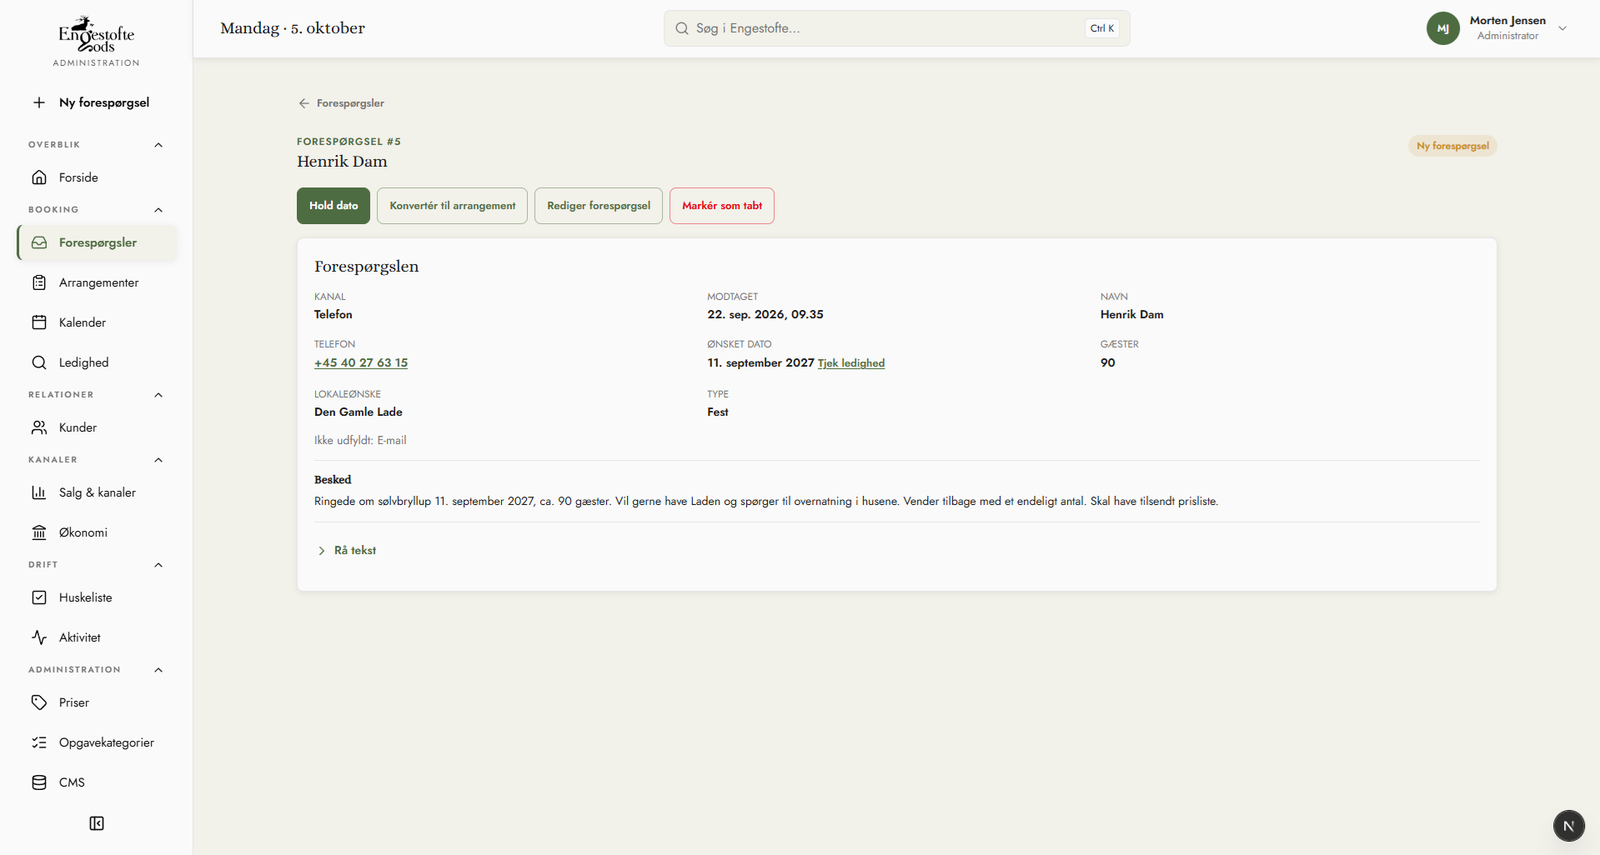Click the Hold dato button
This screenshot has height=855, width=1600.
[x=333, y=206]
